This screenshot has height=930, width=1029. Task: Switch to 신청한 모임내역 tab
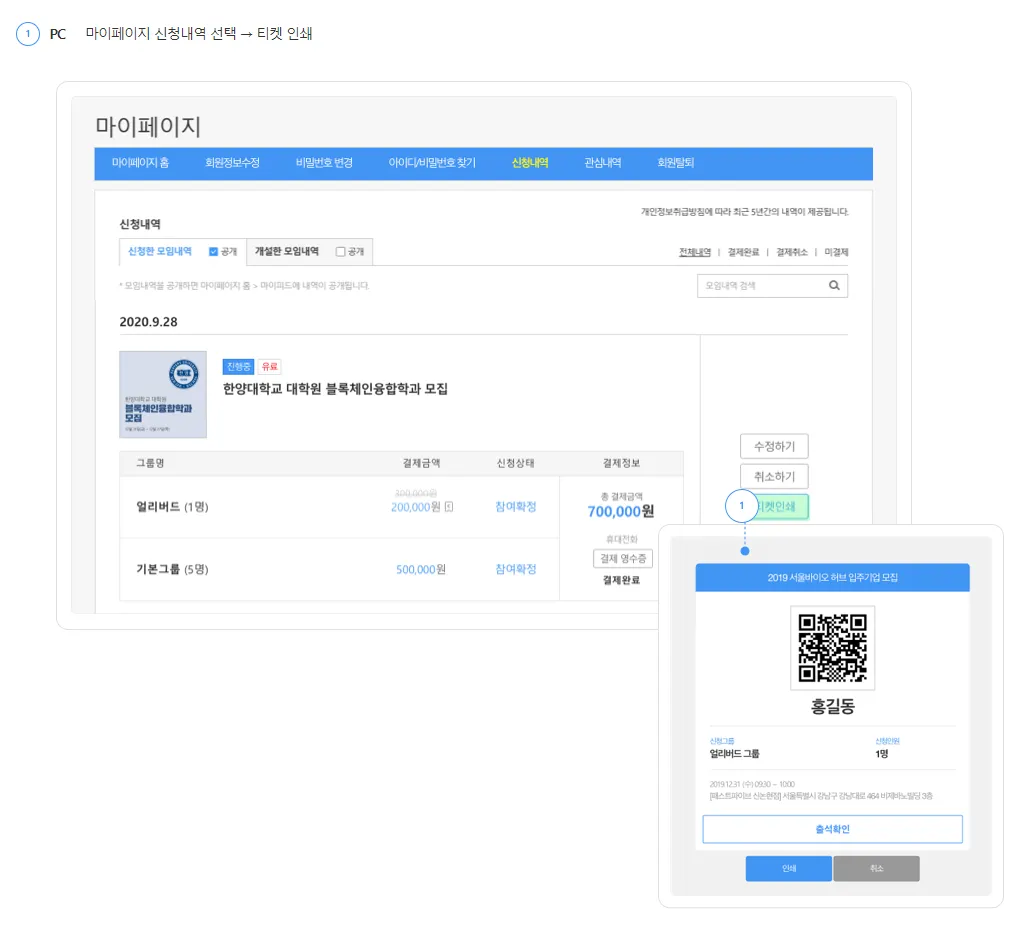click(x=159, y=251)
